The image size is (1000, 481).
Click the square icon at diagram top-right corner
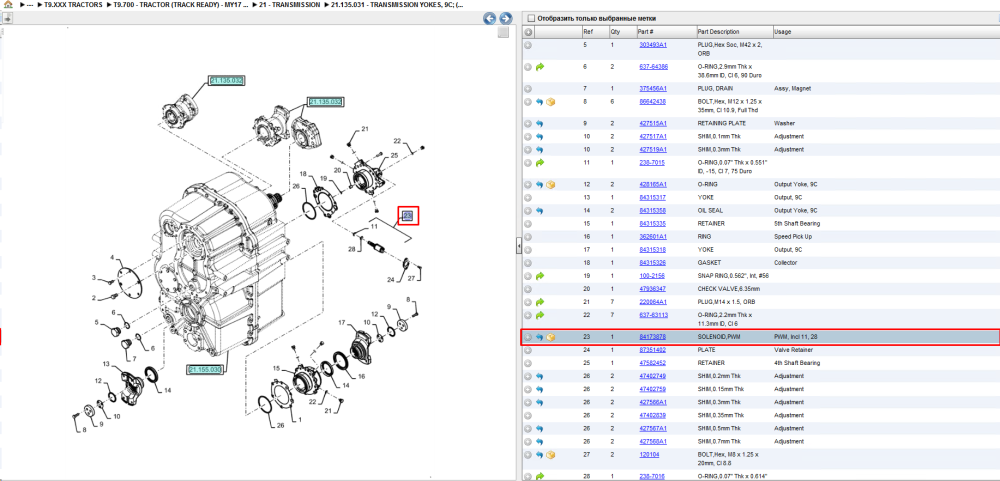(x=503, y=32)
